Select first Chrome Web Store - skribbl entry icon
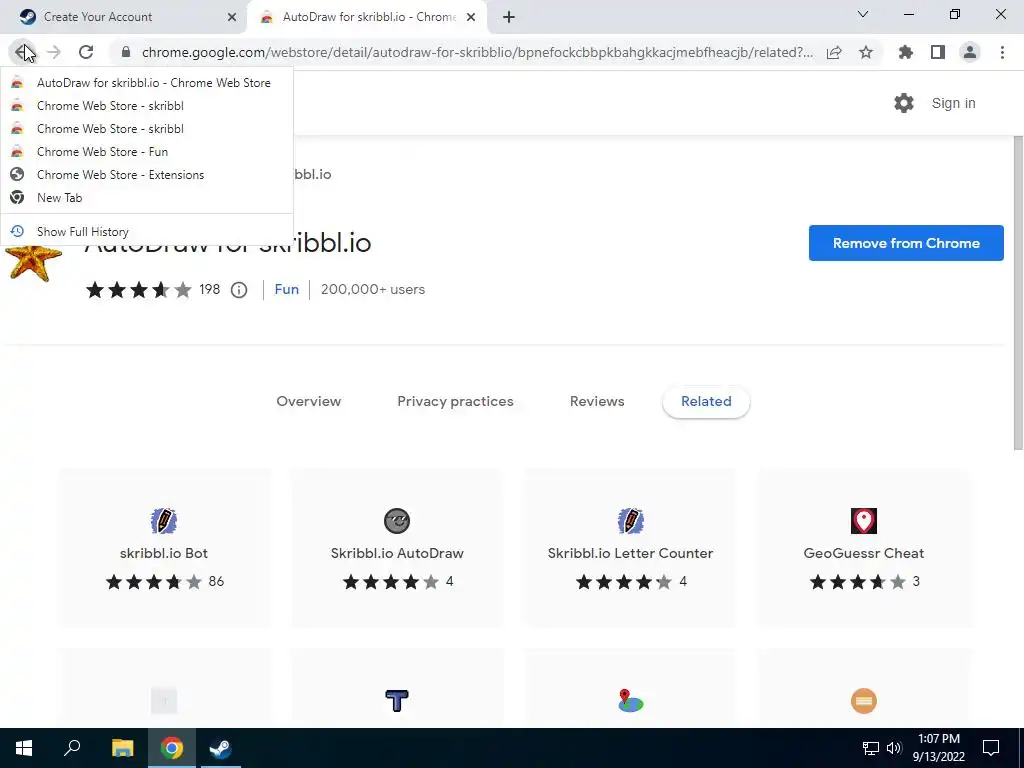Screen dimensions: 1024x768 (18, 106)
